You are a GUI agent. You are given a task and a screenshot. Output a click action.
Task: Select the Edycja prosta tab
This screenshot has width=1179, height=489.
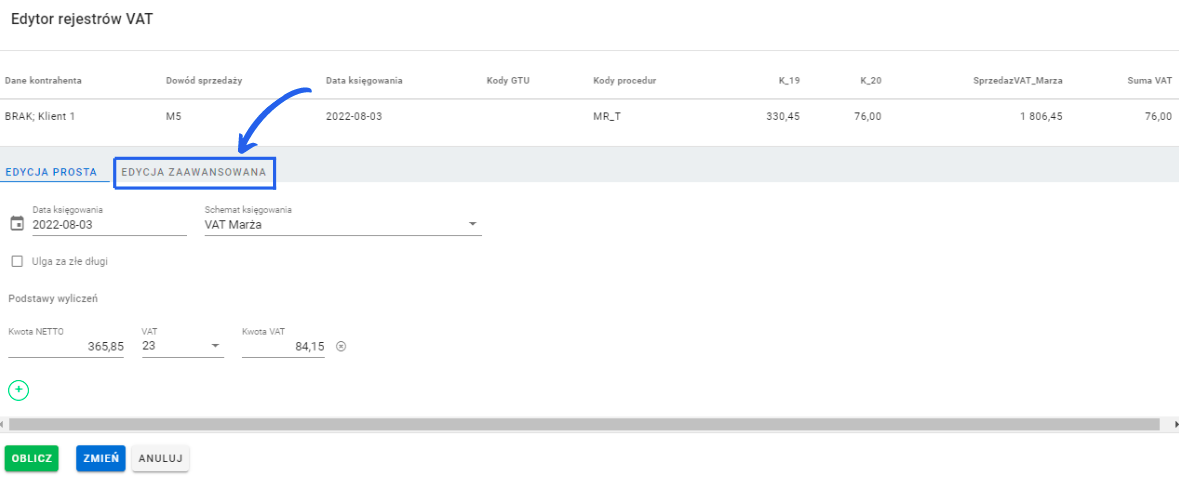point(55,172)
